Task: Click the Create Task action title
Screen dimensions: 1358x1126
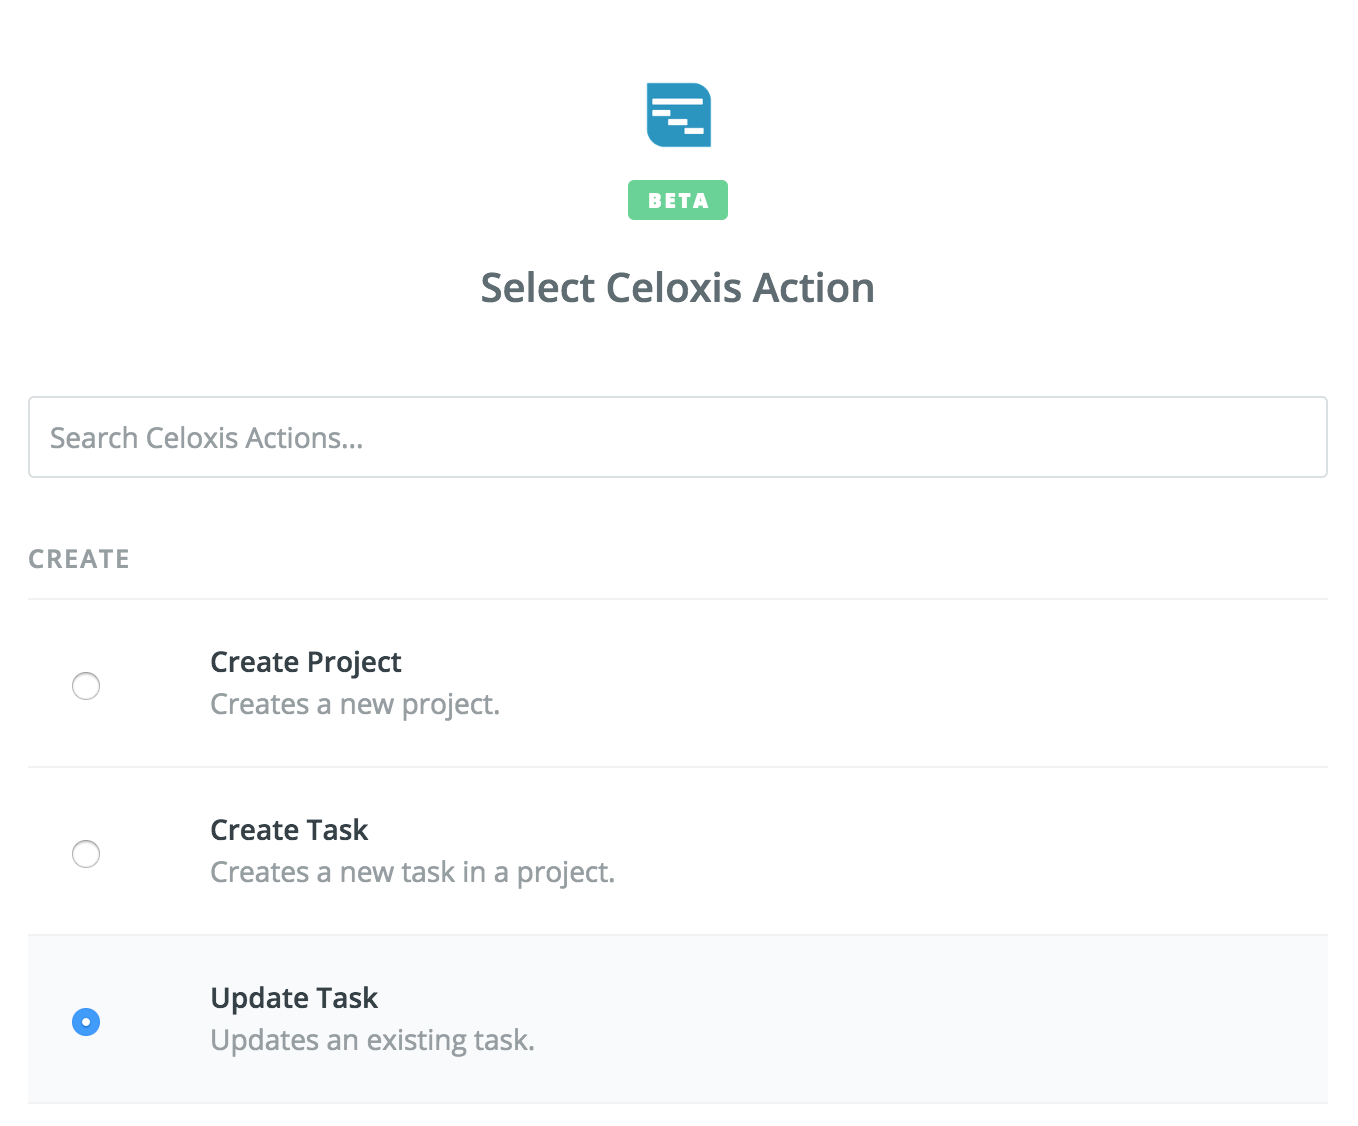Action: tap(289, 830)
